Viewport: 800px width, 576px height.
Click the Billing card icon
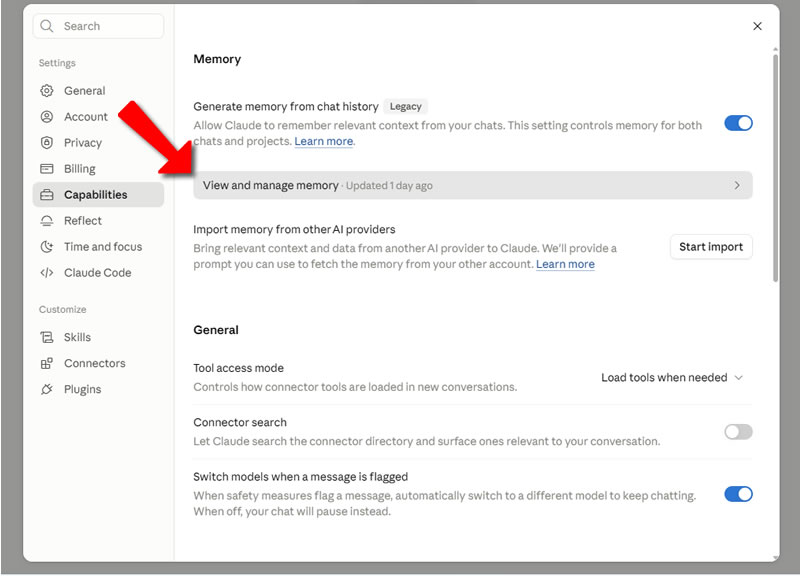point(46,169)
